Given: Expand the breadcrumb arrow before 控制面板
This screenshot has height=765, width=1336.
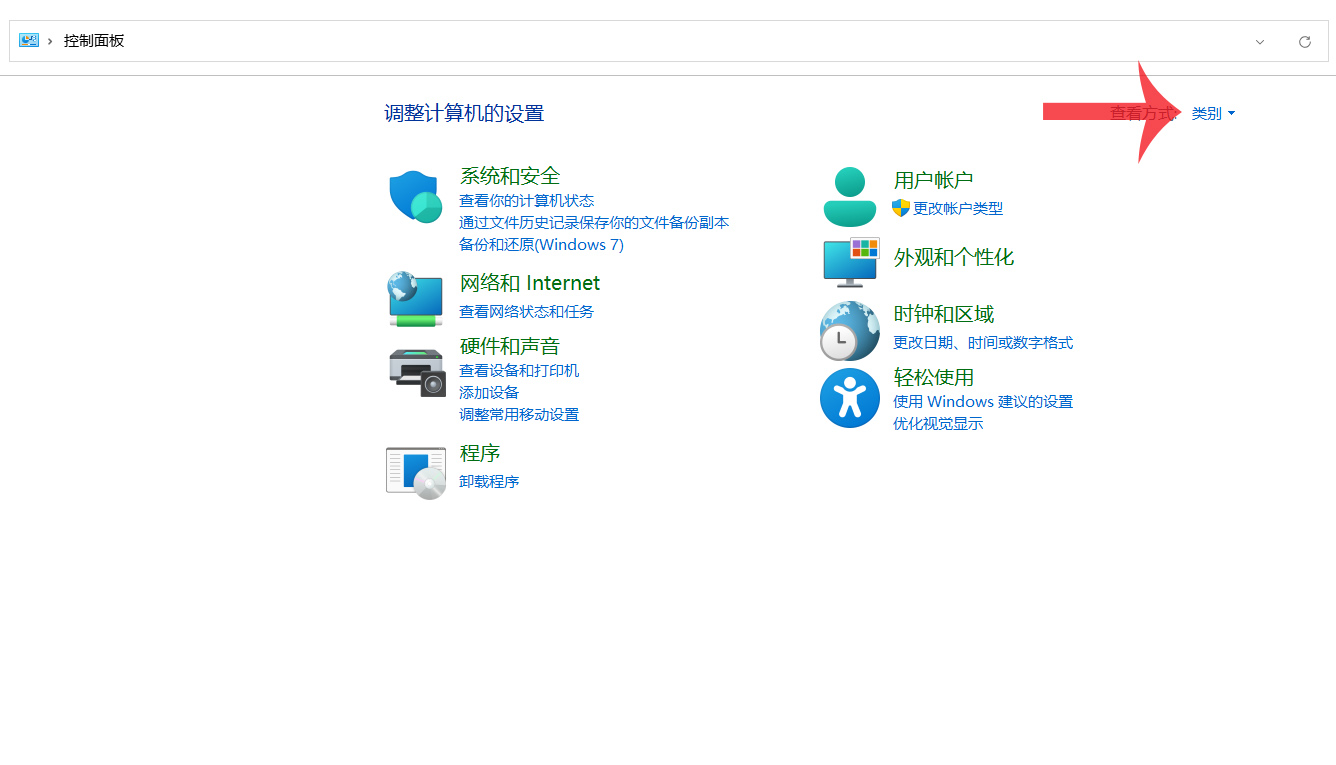Looking at the screenshot, I should pyautogui.click(x=50, y=41).
